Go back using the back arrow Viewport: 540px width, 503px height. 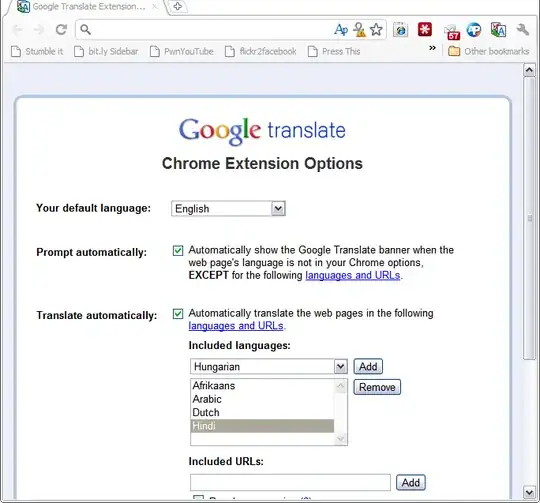pos(17,30)
